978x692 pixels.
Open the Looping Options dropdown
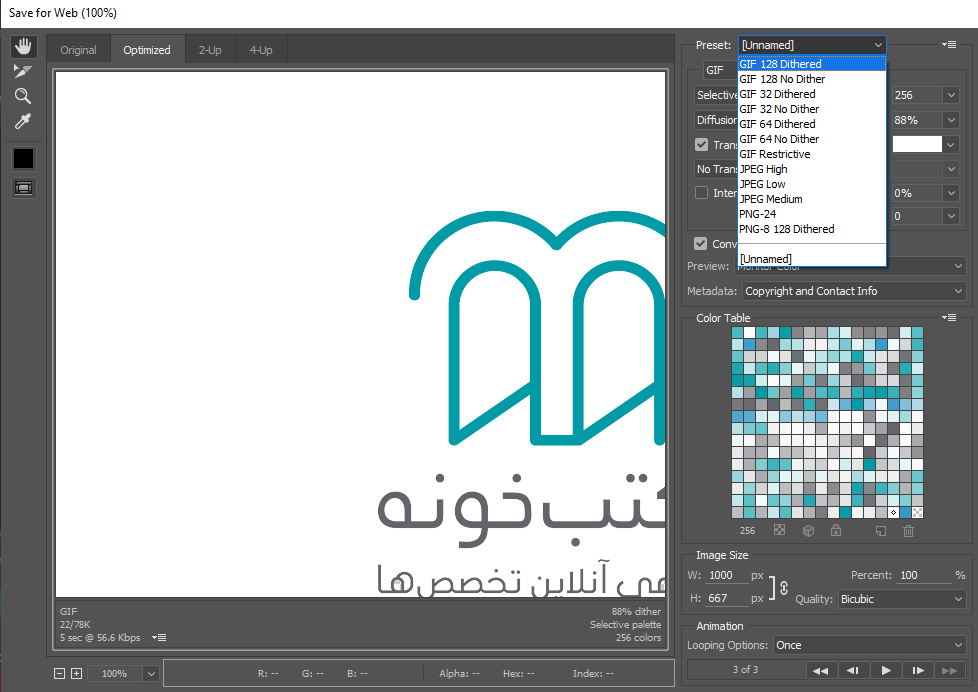(x=869, y=645)
